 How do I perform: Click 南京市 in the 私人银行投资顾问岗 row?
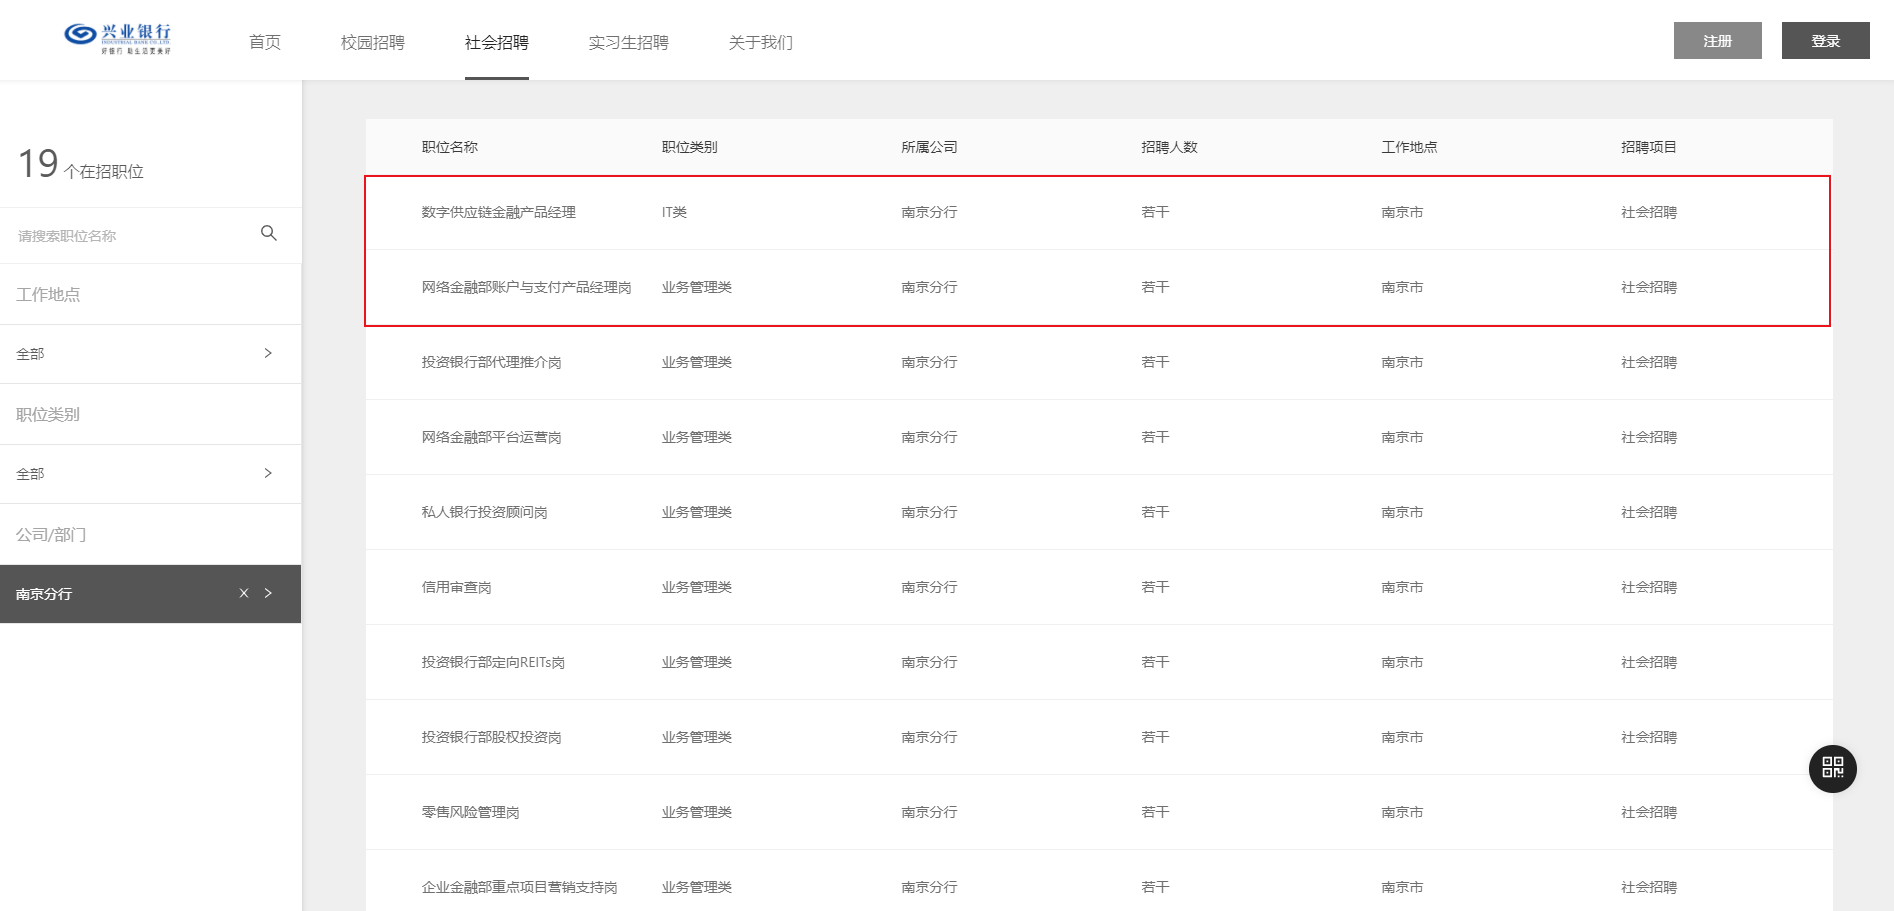(x=1402, y=512)
